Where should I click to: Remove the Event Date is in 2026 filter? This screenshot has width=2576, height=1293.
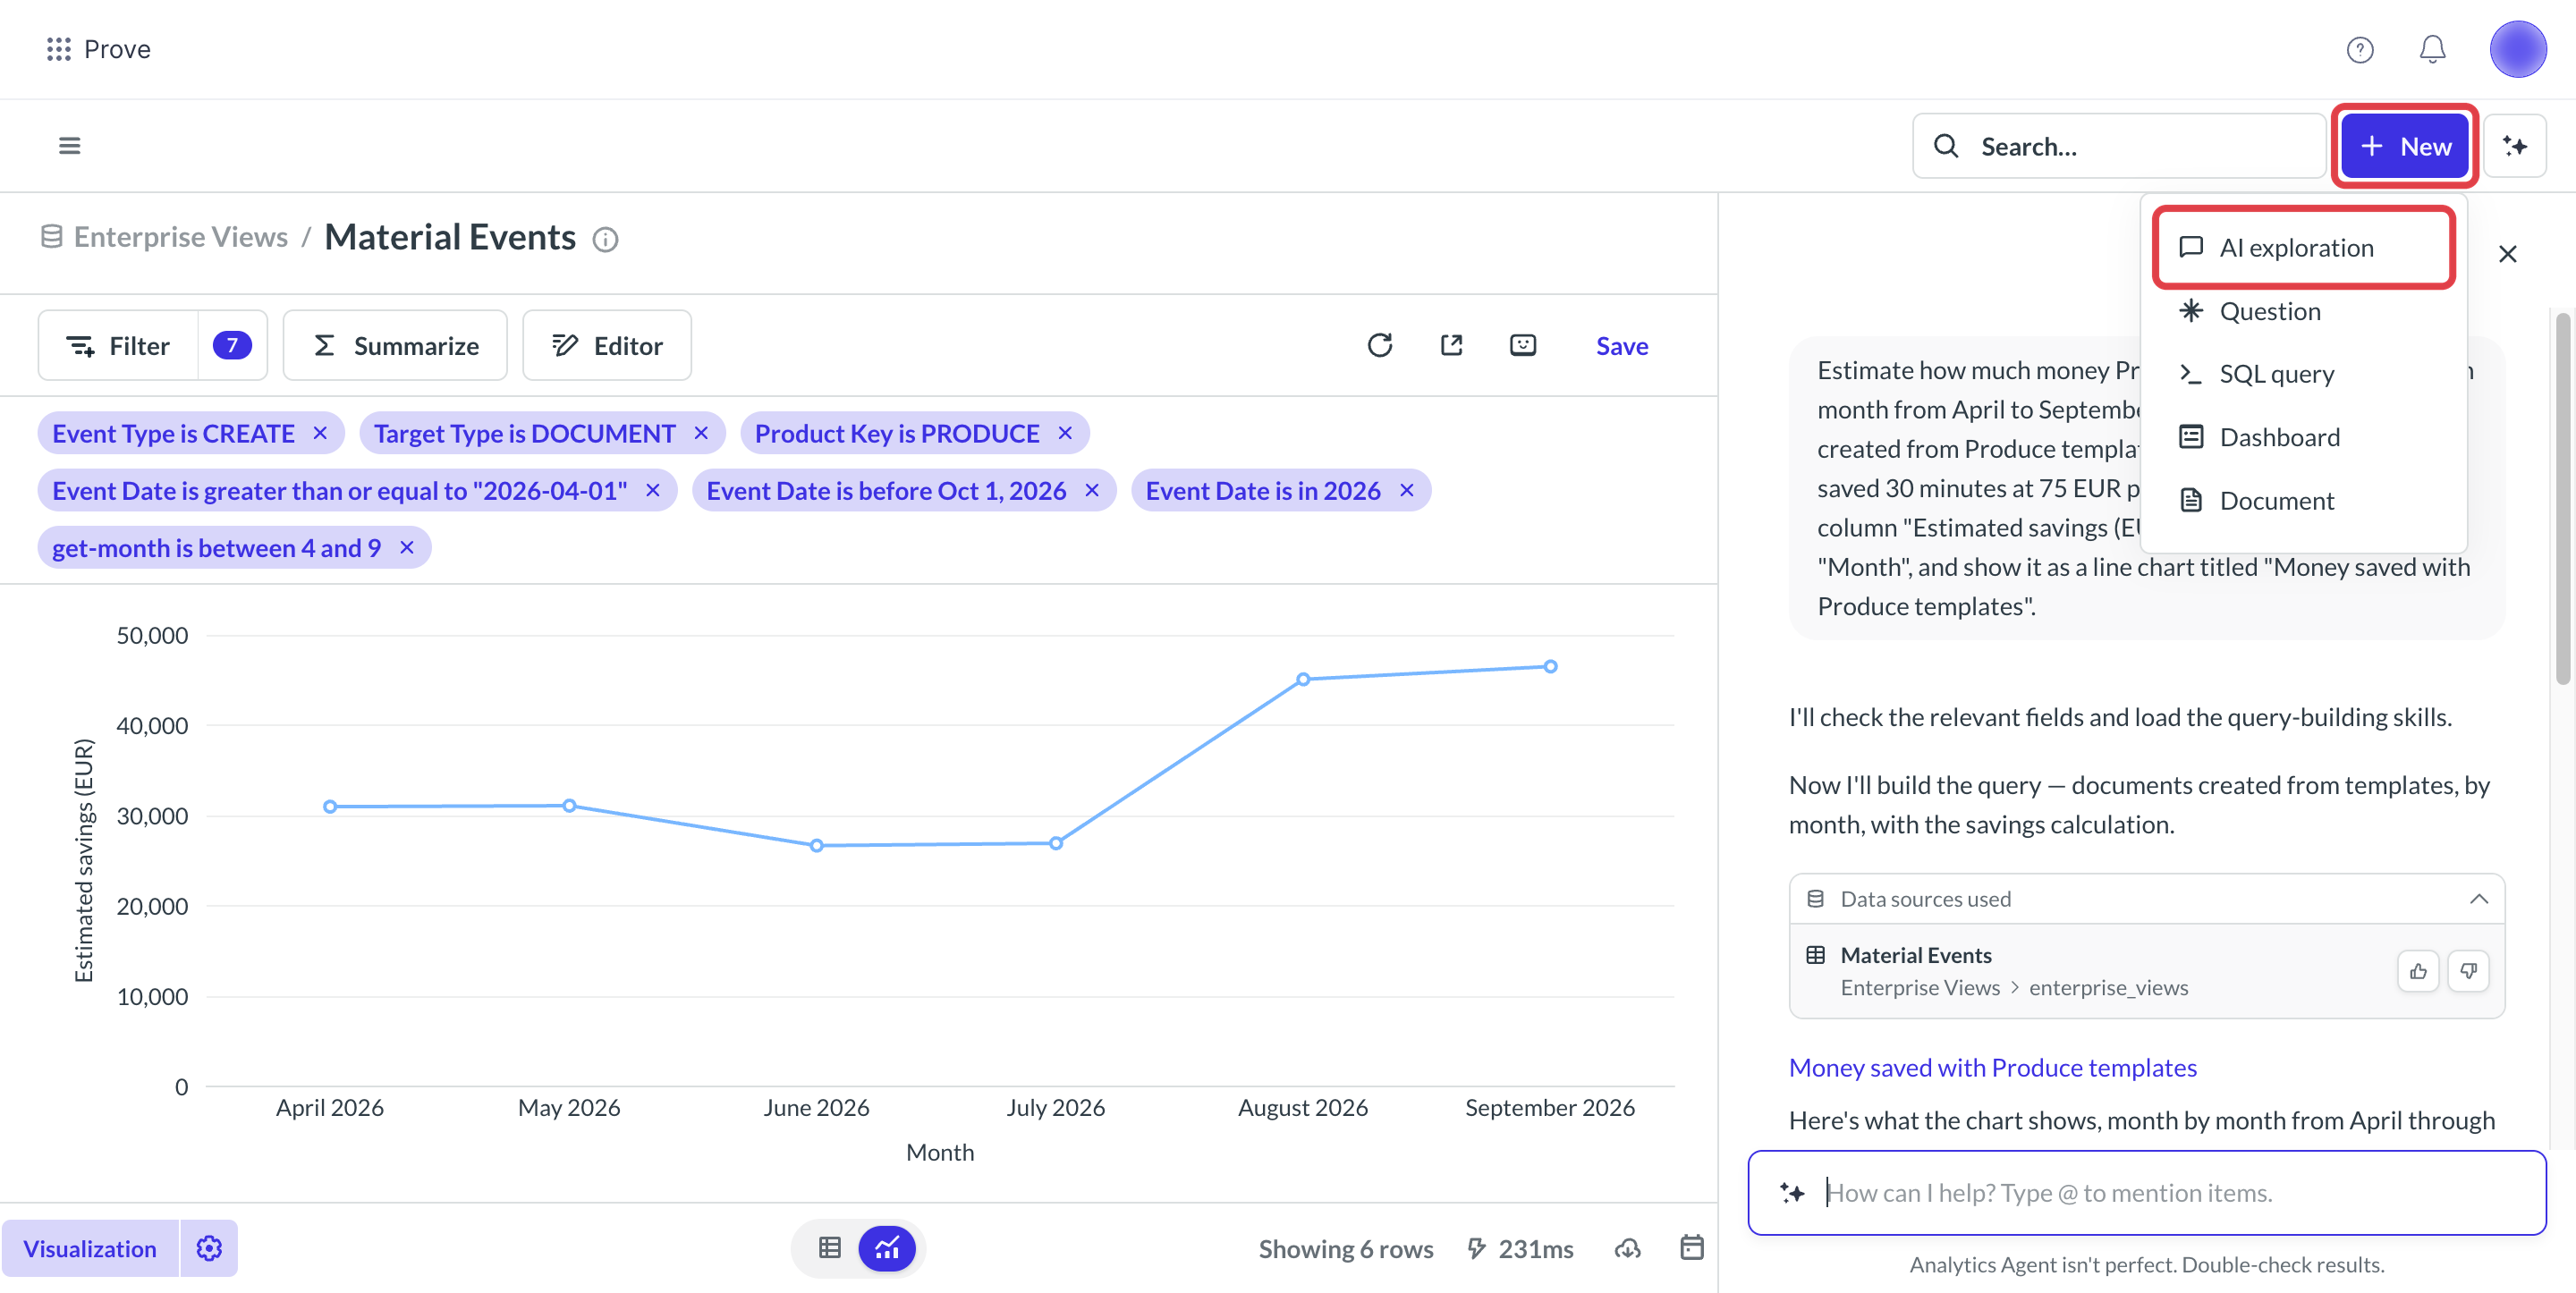[x=1406, y=490]
